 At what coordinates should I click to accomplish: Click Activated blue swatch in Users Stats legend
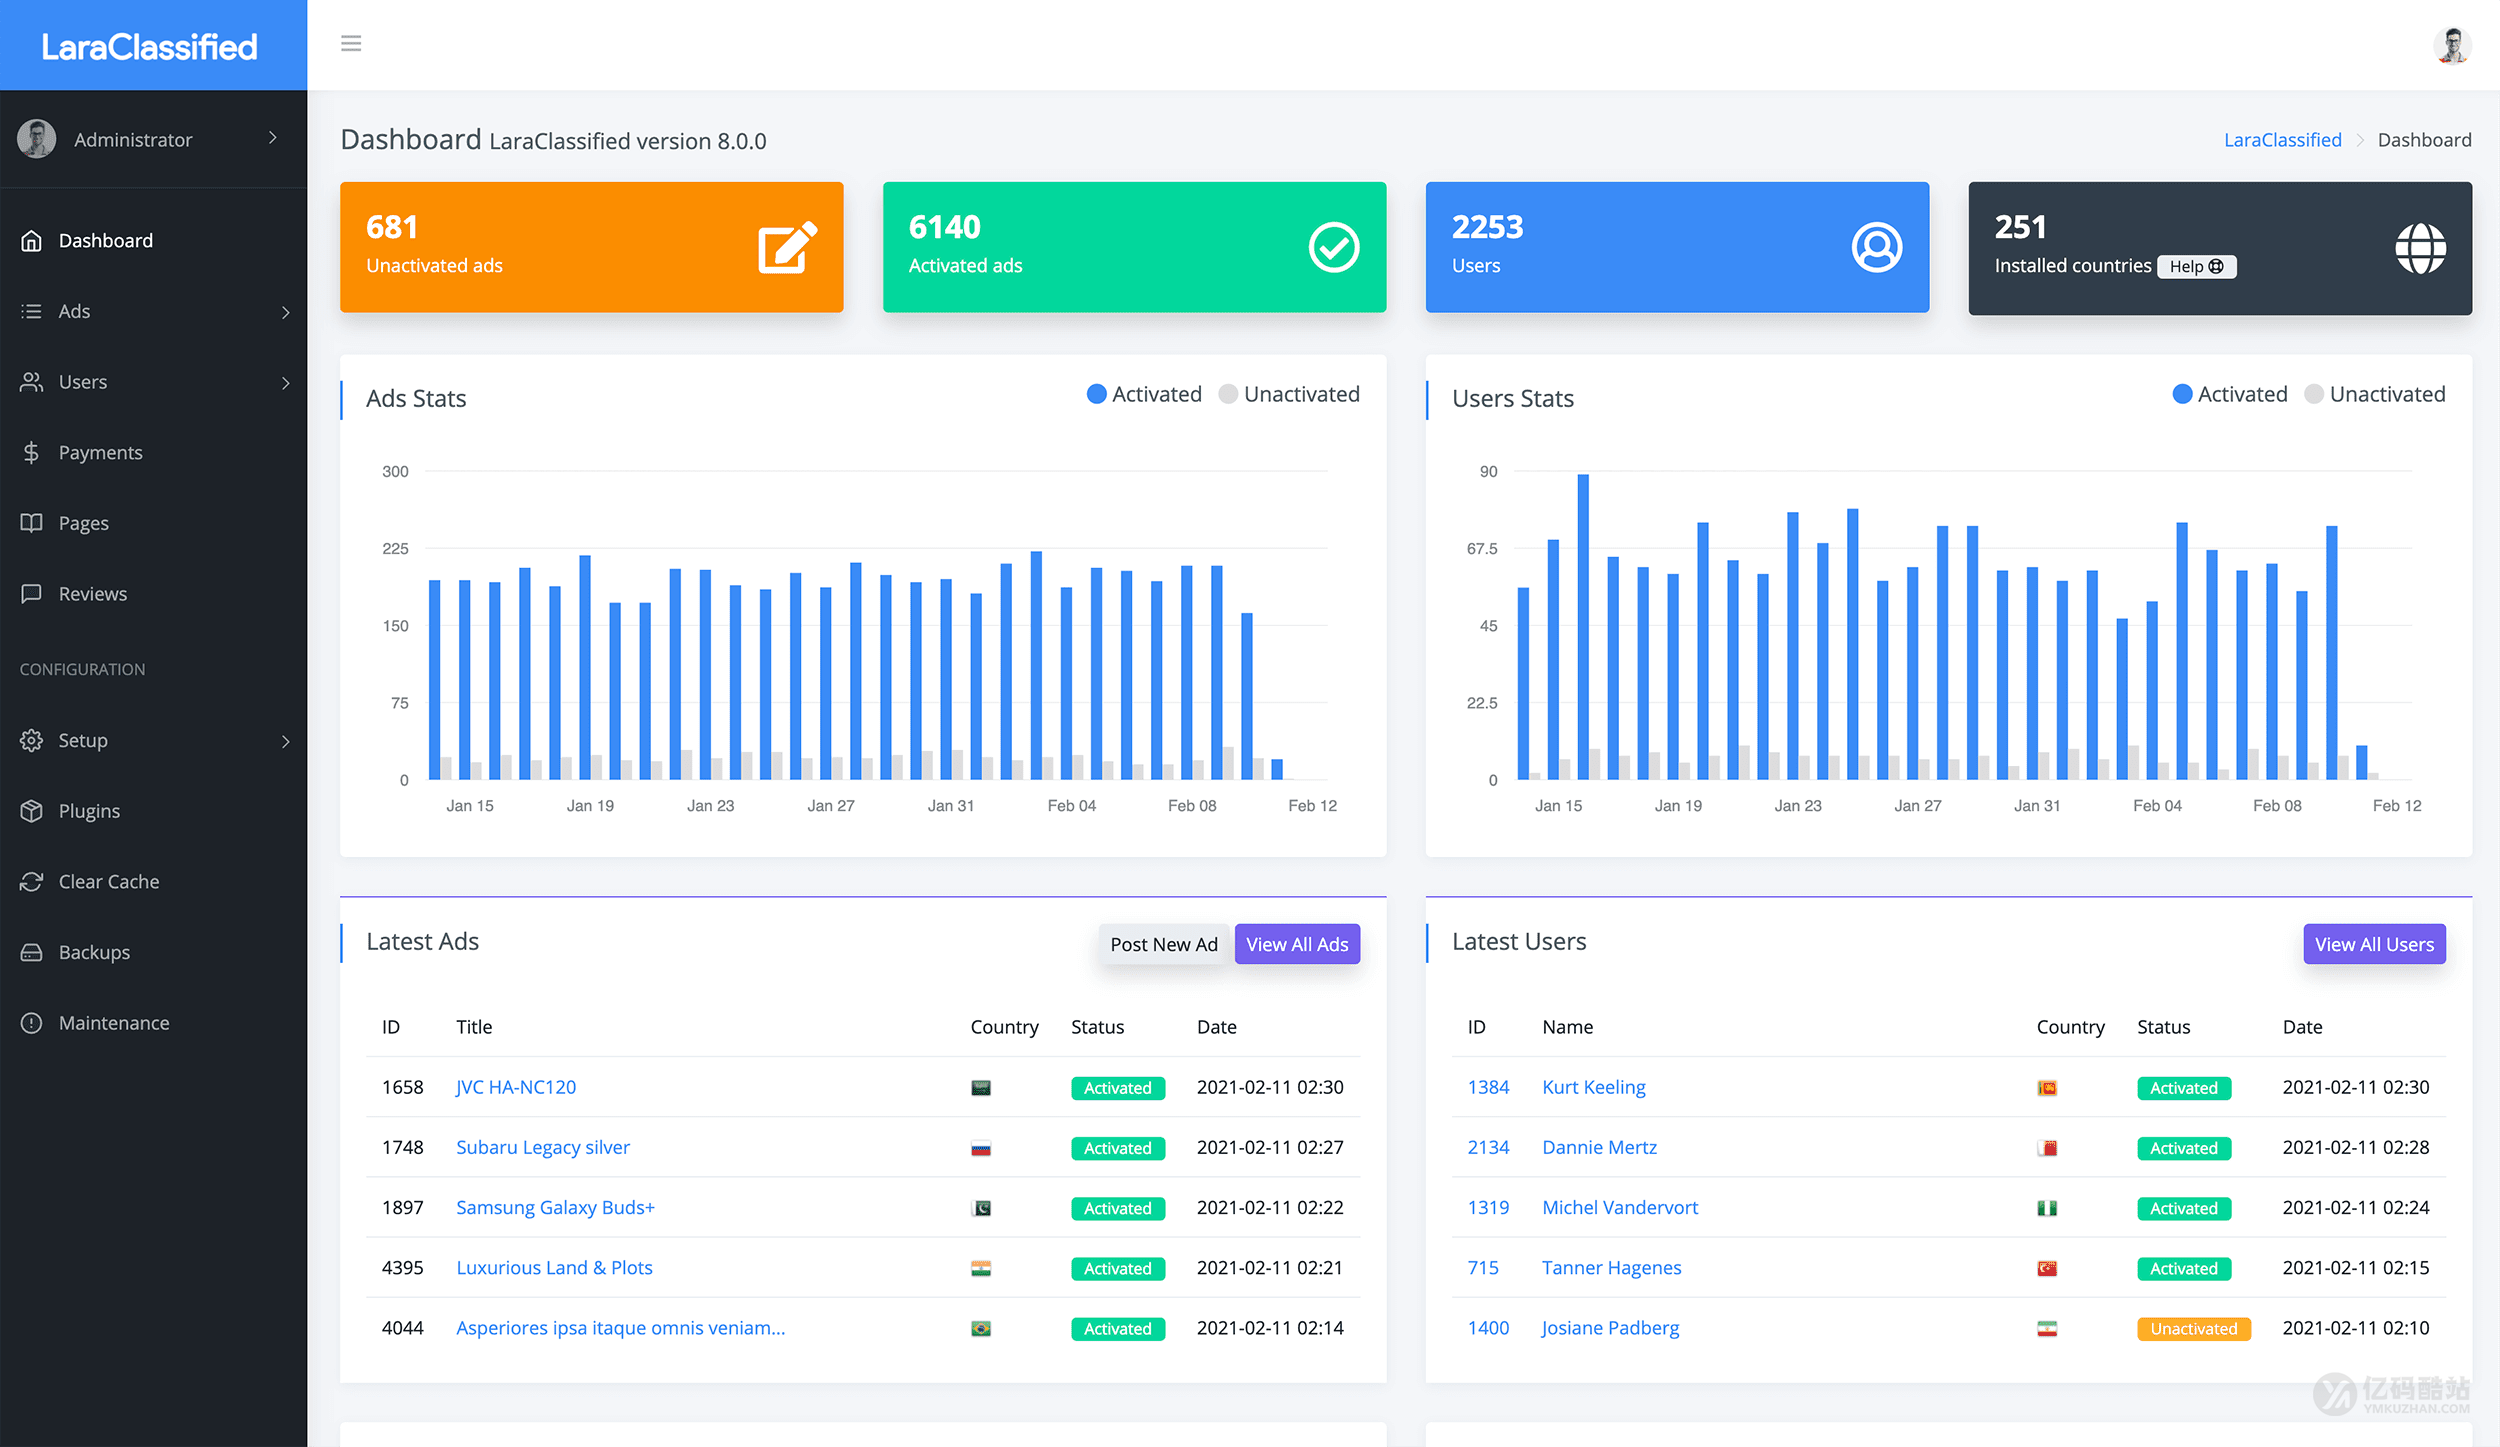(2182, 394)
